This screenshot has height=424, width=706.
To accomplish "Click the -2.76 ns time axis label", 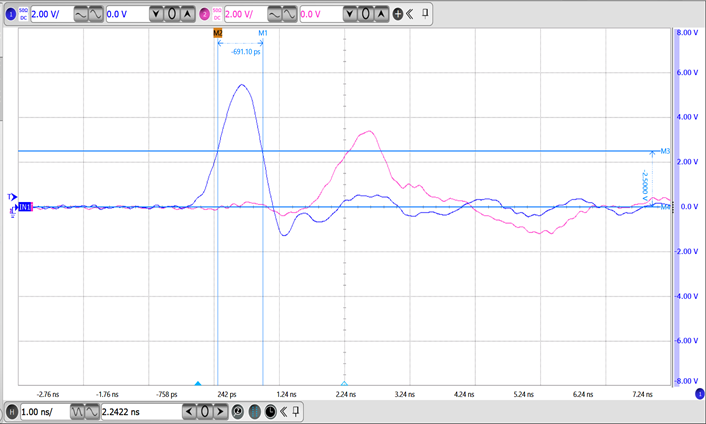I will pyautogui.click(x=48, y=395).
